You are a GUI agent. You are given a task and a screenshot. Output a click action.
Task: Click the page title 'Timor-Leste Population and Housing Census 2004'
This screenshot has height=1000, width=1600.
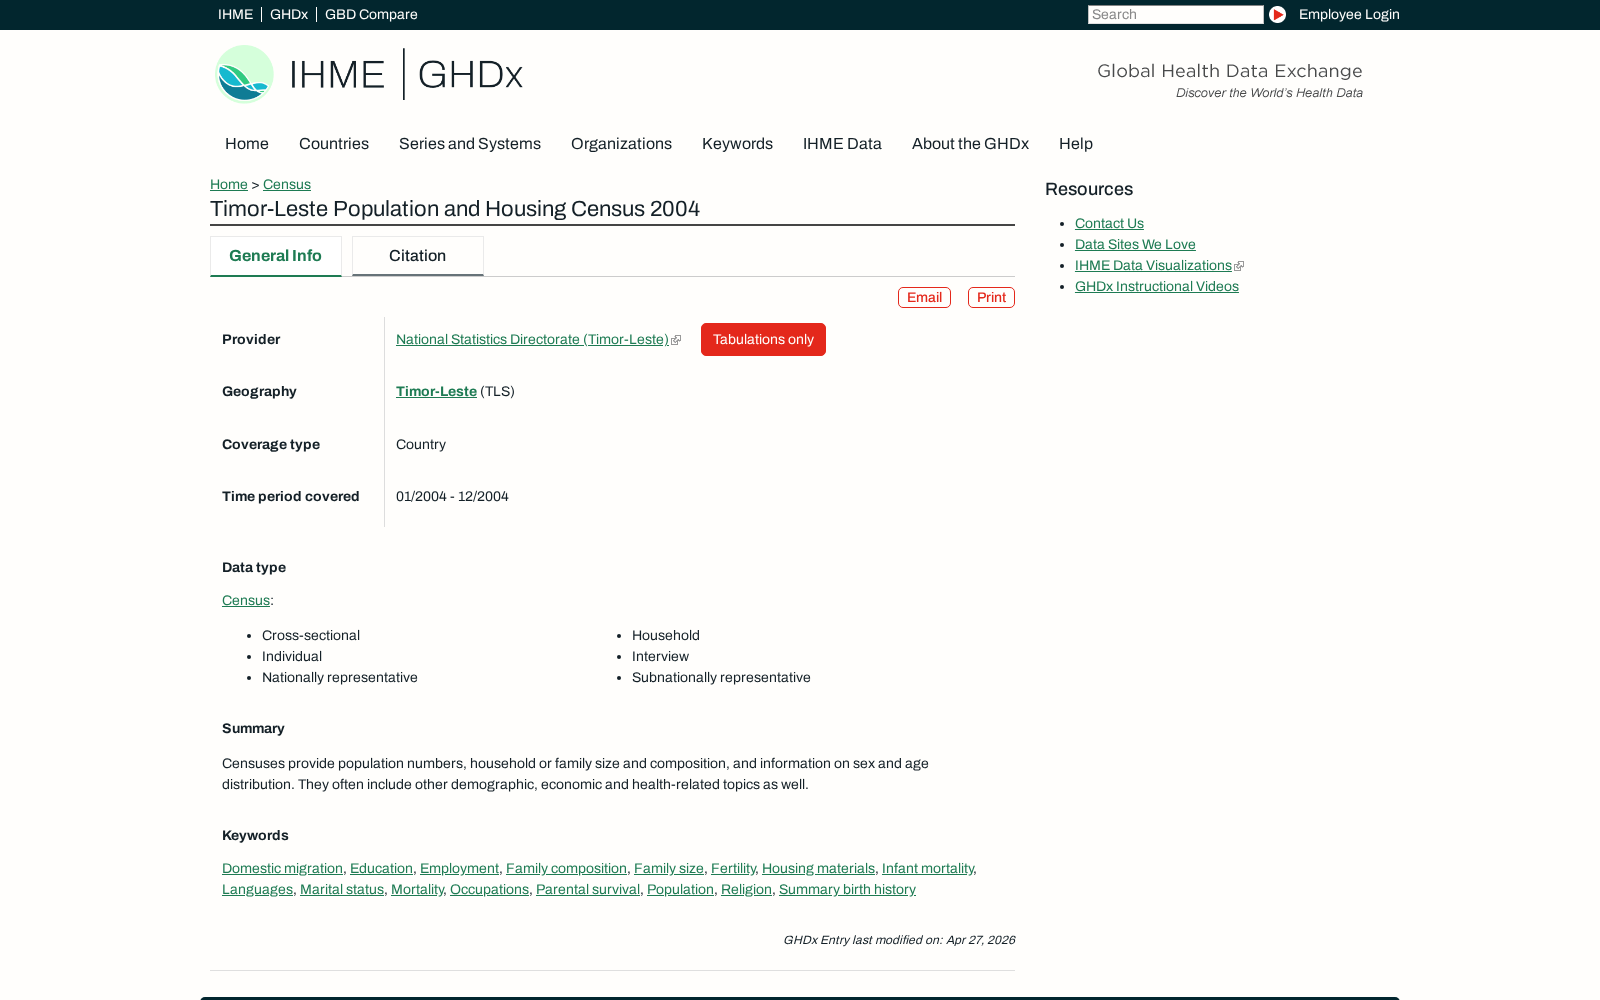(455, 208)
